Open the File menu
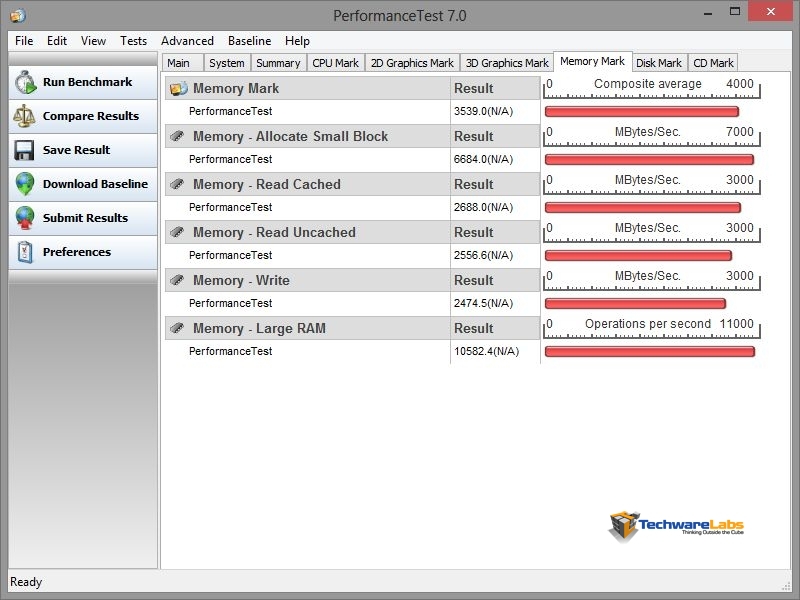Image resolution: width=800 pixels, height=600 pixels. (x=24, y=41)
